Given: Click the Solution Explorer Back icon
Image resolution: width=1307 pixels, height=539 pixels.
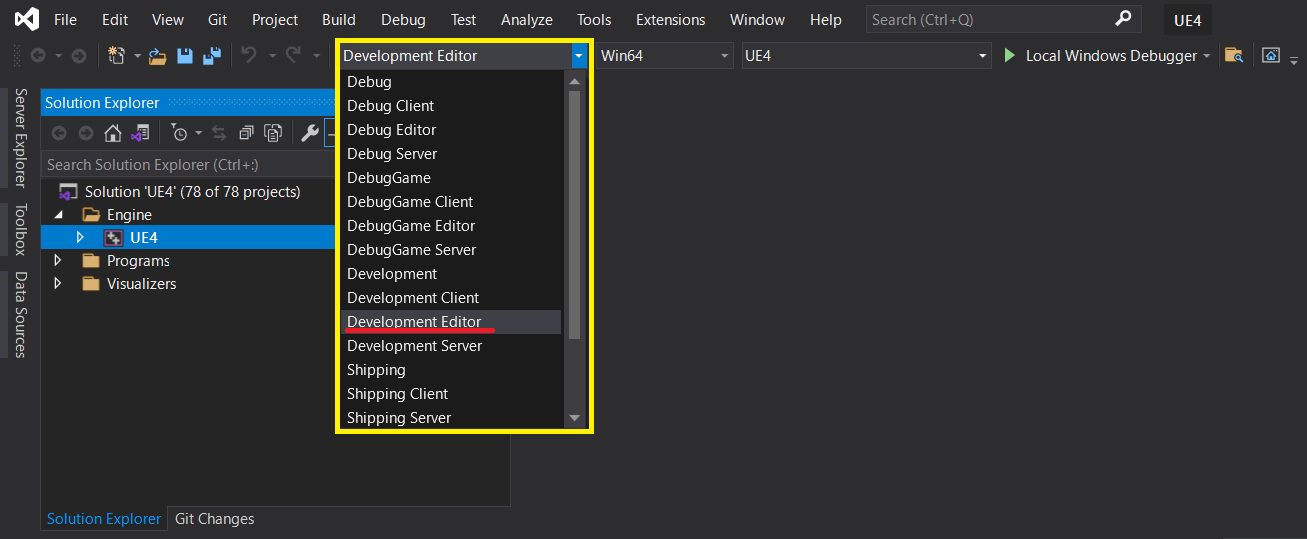Looking at the screenshot, I should click(59, 133).
